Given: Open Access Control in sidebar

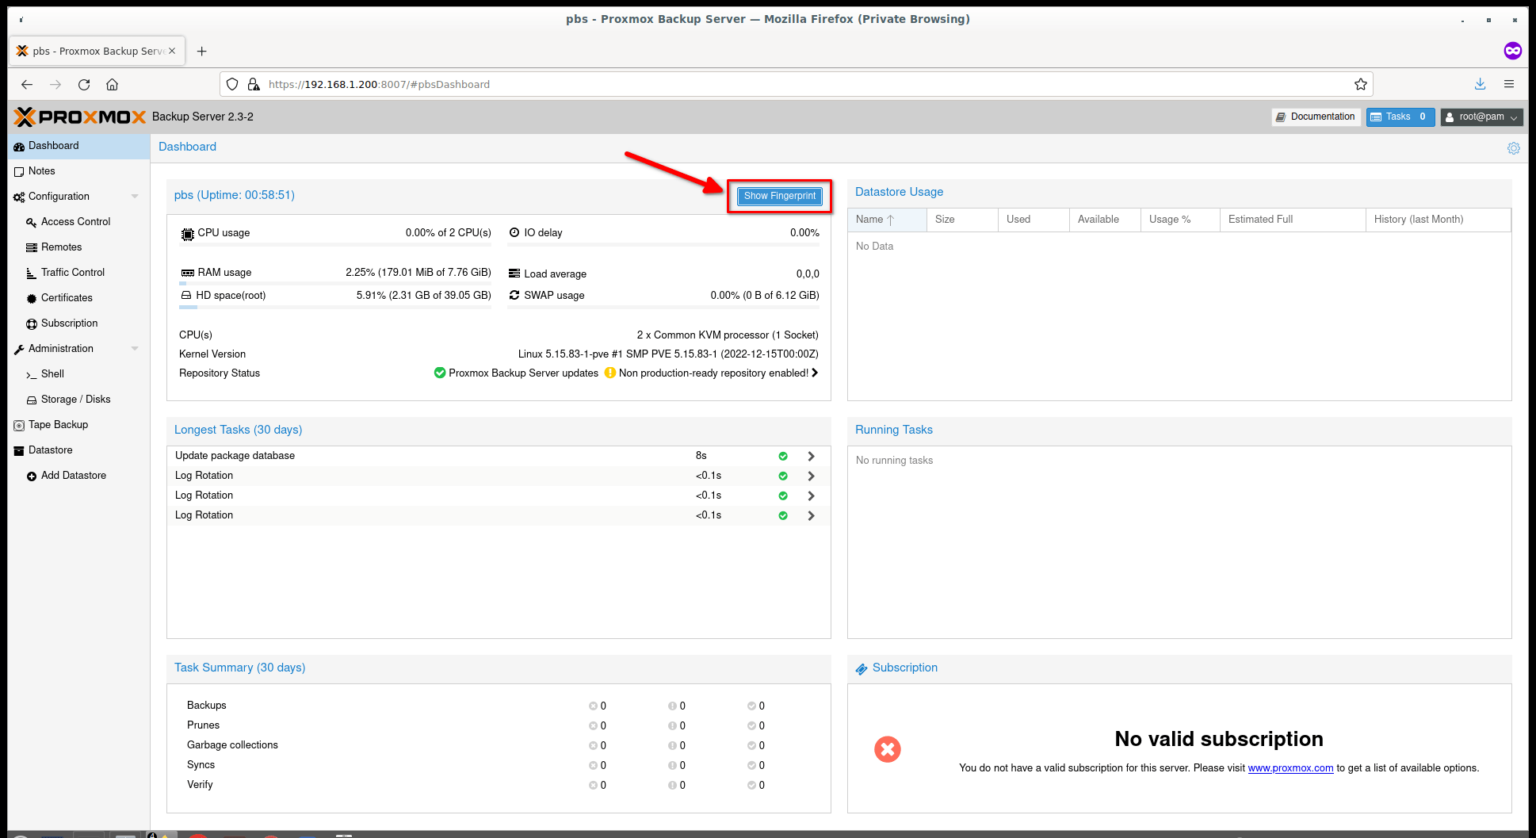Looking at the screenshot, I should [x=75, y=222].
